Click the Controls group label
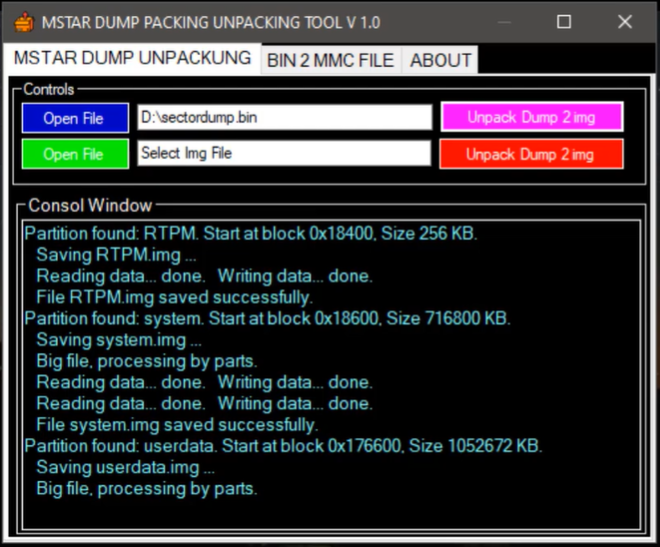660x547 pixels. [49, 89]
